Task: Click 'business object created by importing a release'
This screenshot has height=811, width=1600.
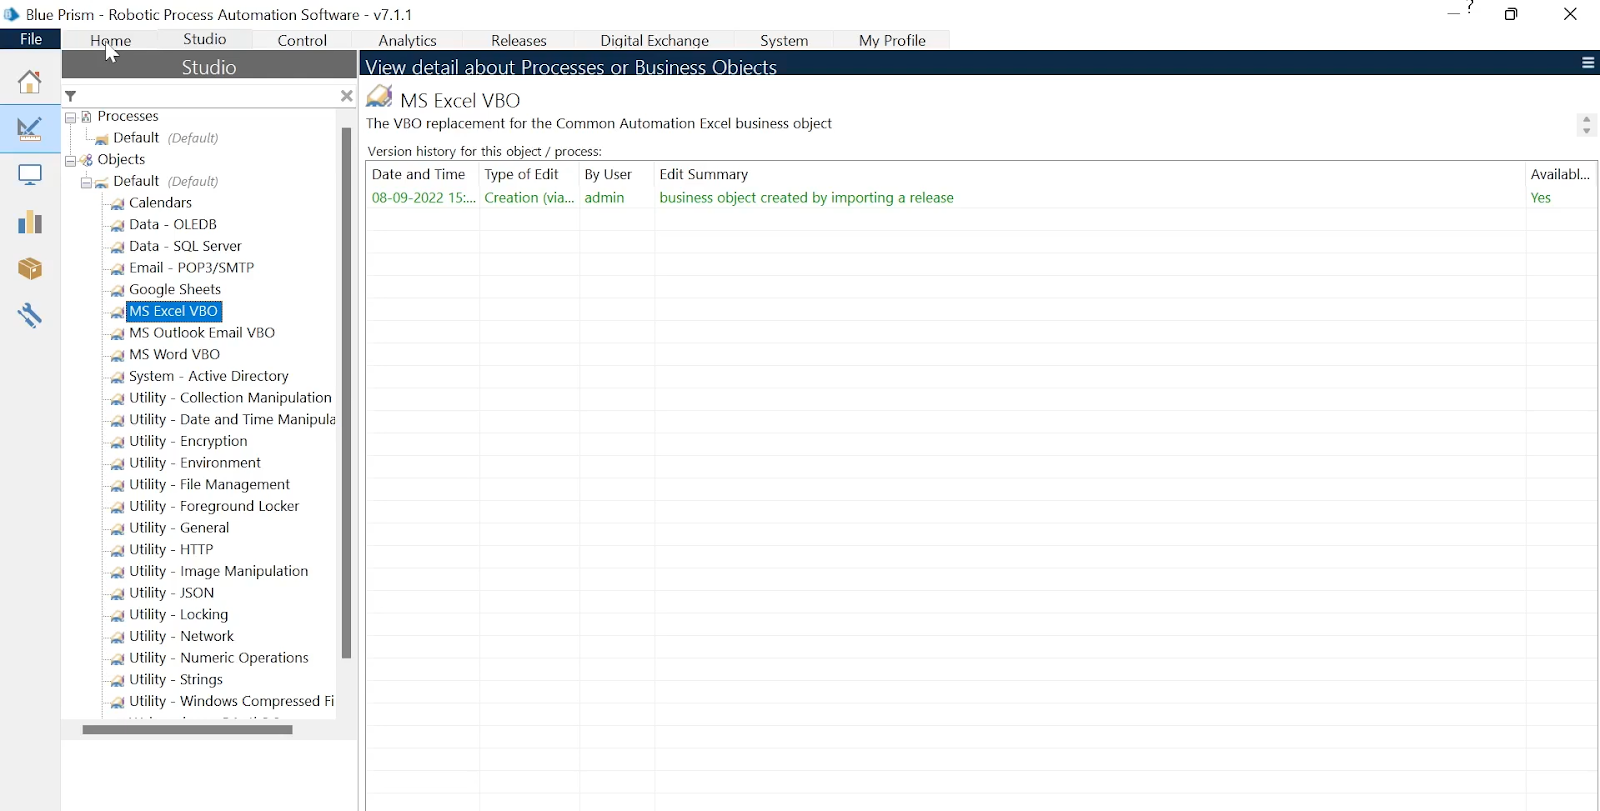Action: pos(806,198)
